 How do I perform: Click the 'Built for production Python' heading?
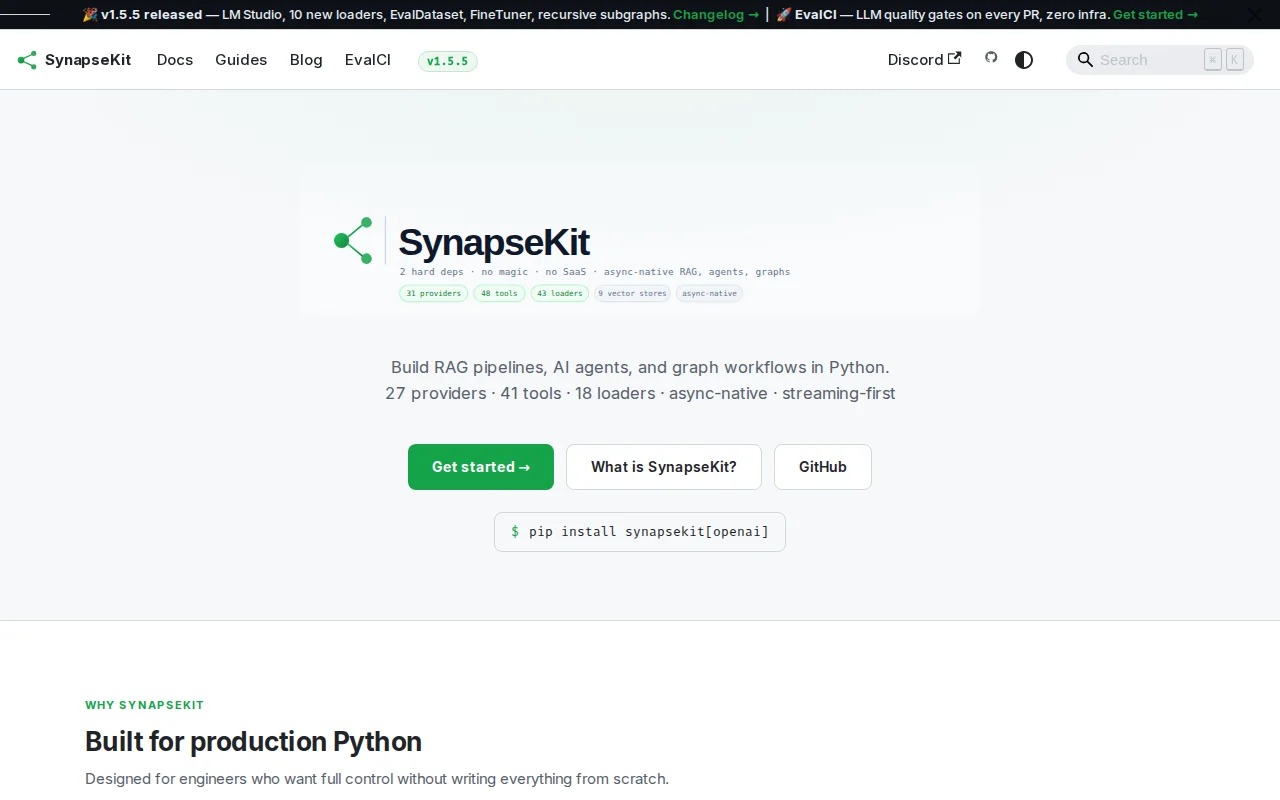253,742
